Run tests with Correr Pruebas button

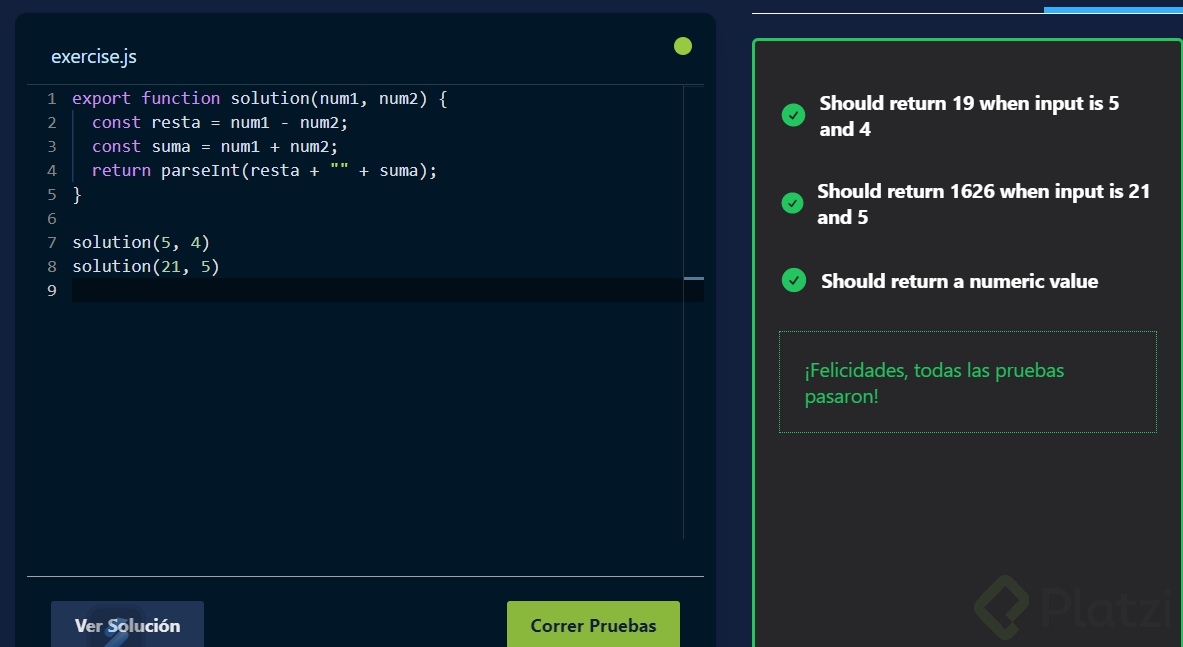pyautogui.click(x=593, y=625)
